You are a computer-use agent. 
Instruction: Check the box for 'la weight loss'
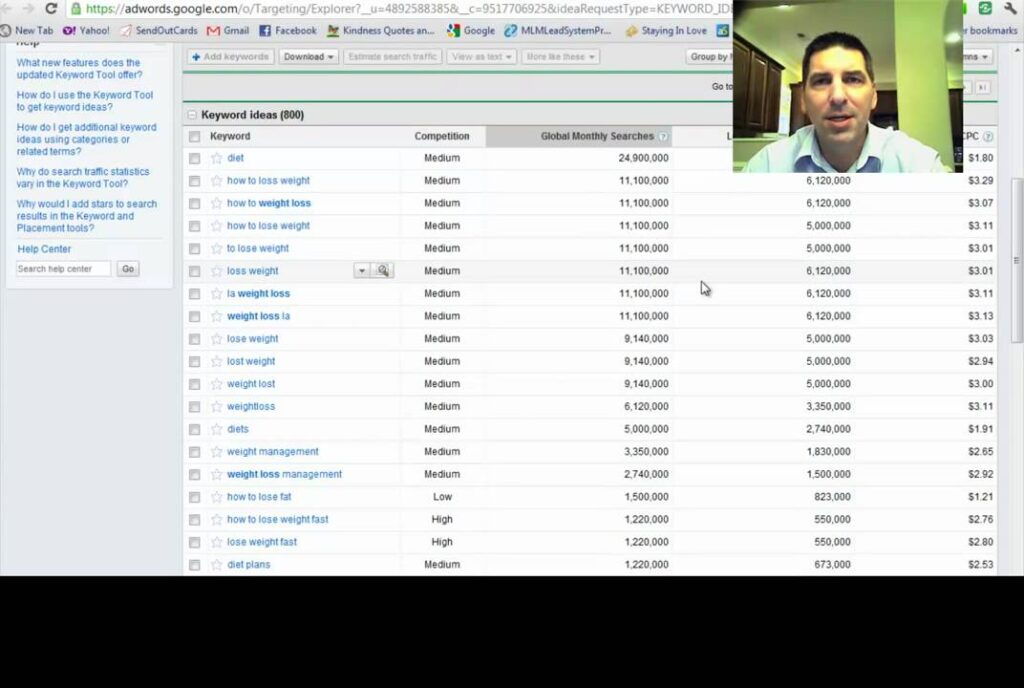pos(194,294)
